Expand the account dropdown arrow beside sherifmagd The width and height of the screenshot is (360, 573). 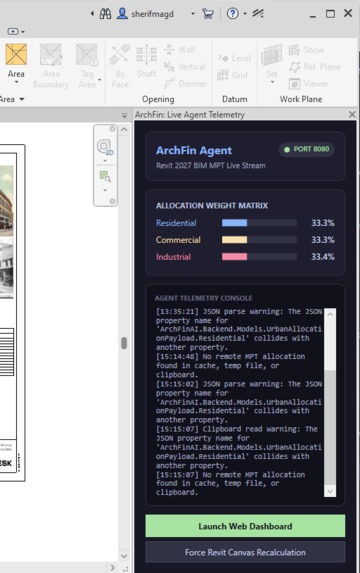coord(193,14)
